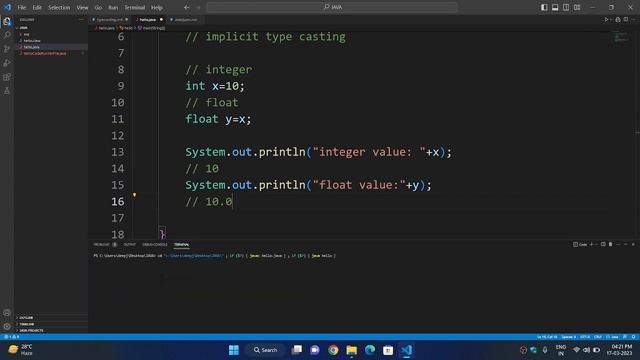Screen dimensions: 640x360
Task: Click the minimap in editor
Action: (622, 37)
